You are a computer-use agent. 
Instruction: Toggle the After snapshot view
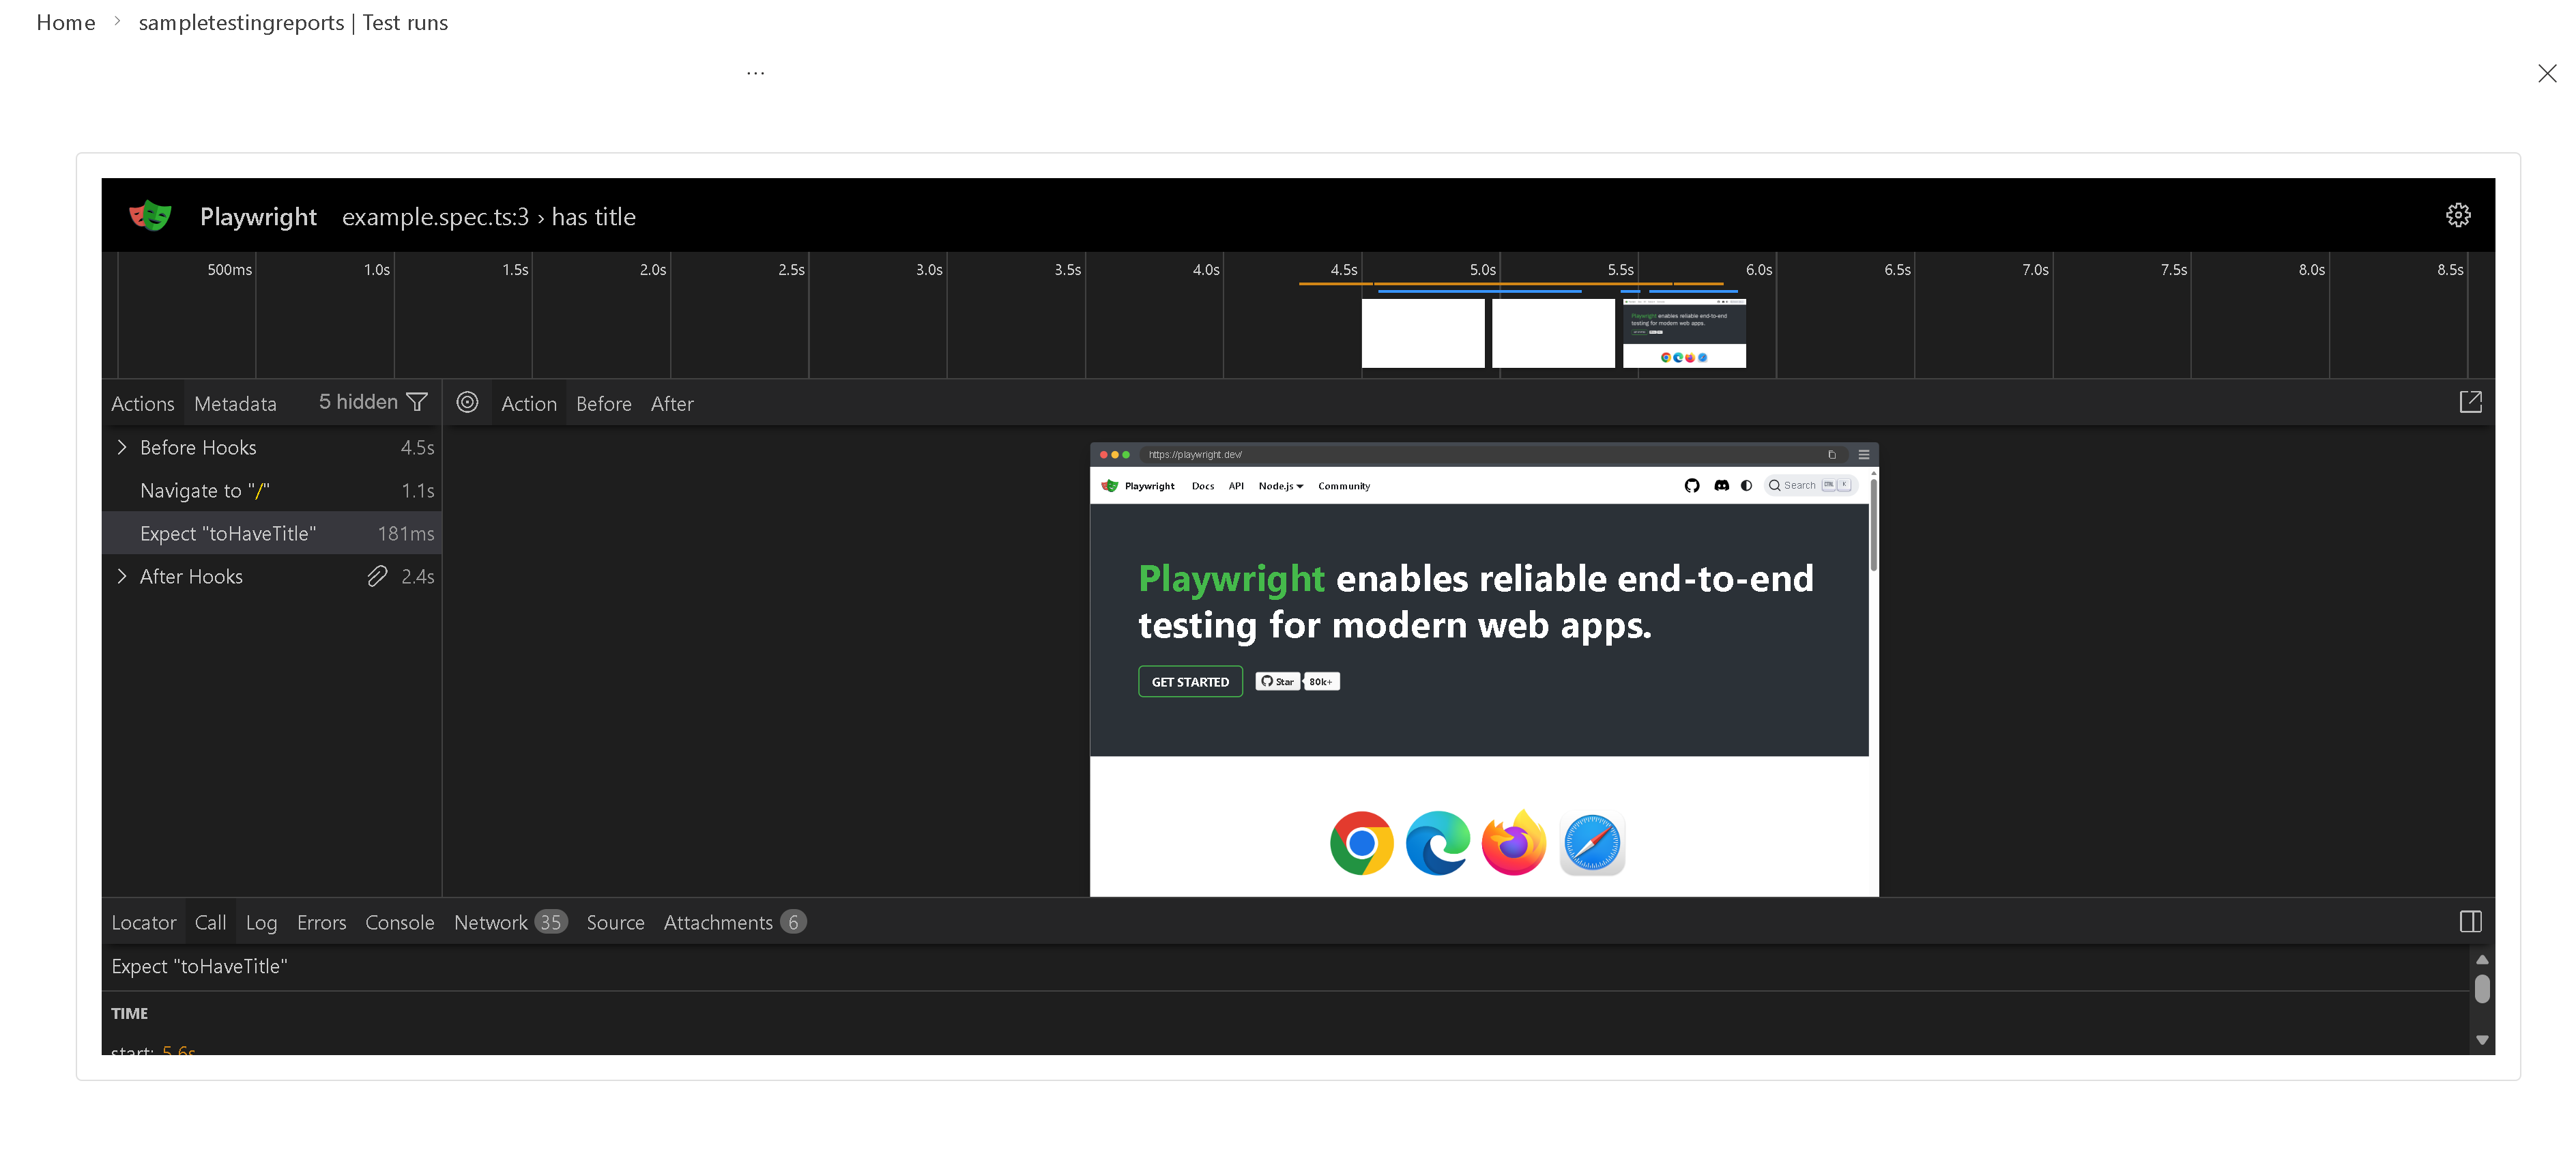click(672, 403)
